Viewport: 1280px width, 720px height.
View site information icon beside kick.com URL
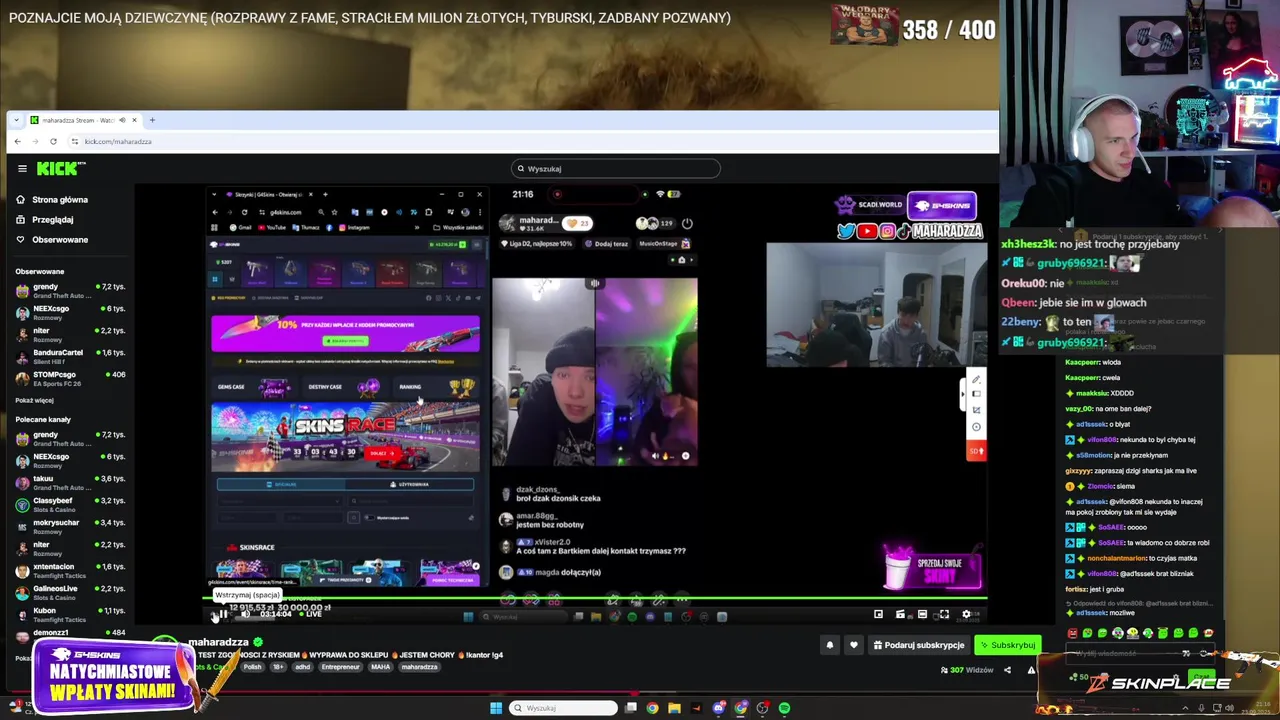click(x=76, y=141)
